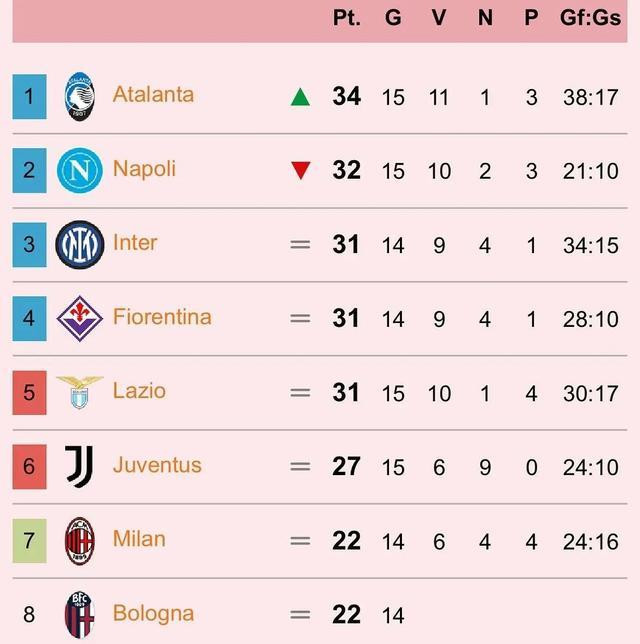The height and width of the screenshot is (644, 640).
Task: Sort by the Gf:Gs column header
Action: [591, 18]
